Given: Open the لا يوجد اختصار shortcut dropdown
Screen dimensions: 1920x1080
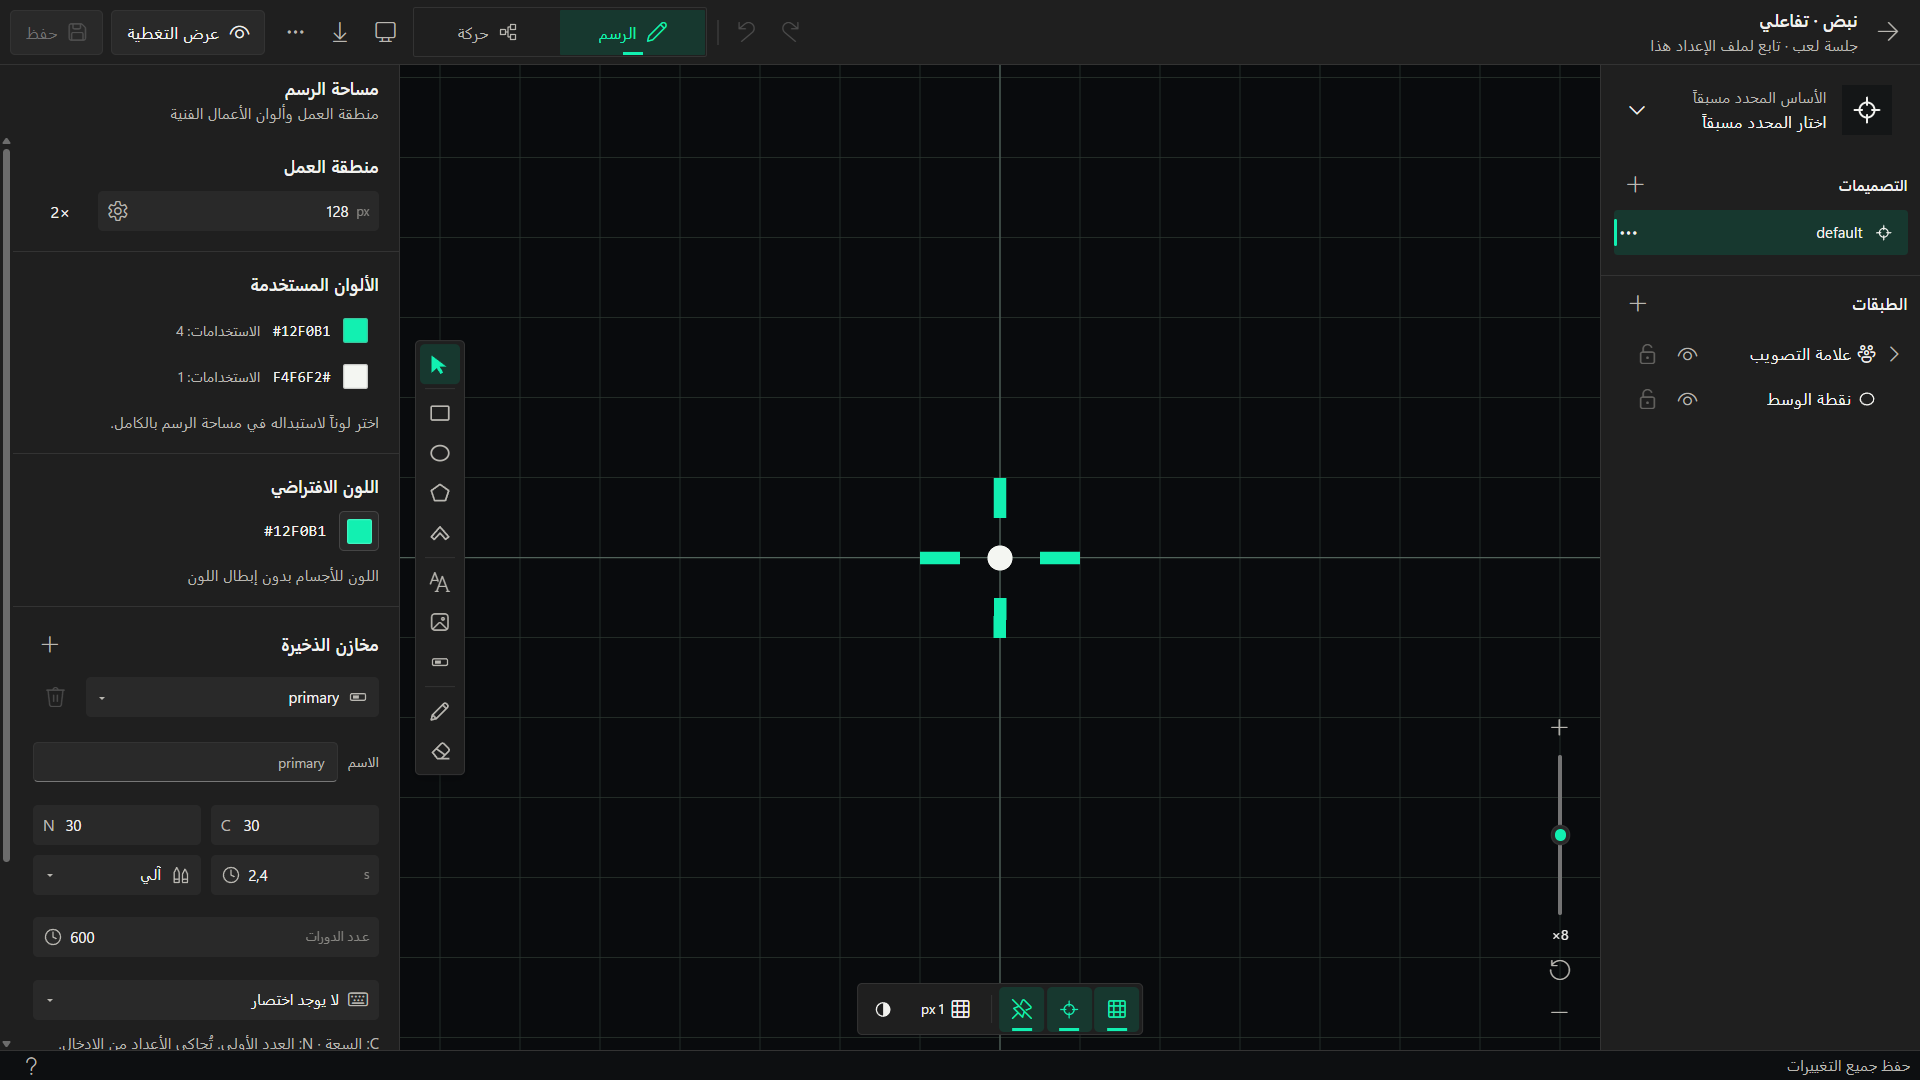Looking at the screenshot, I should (x=206, y=999).
